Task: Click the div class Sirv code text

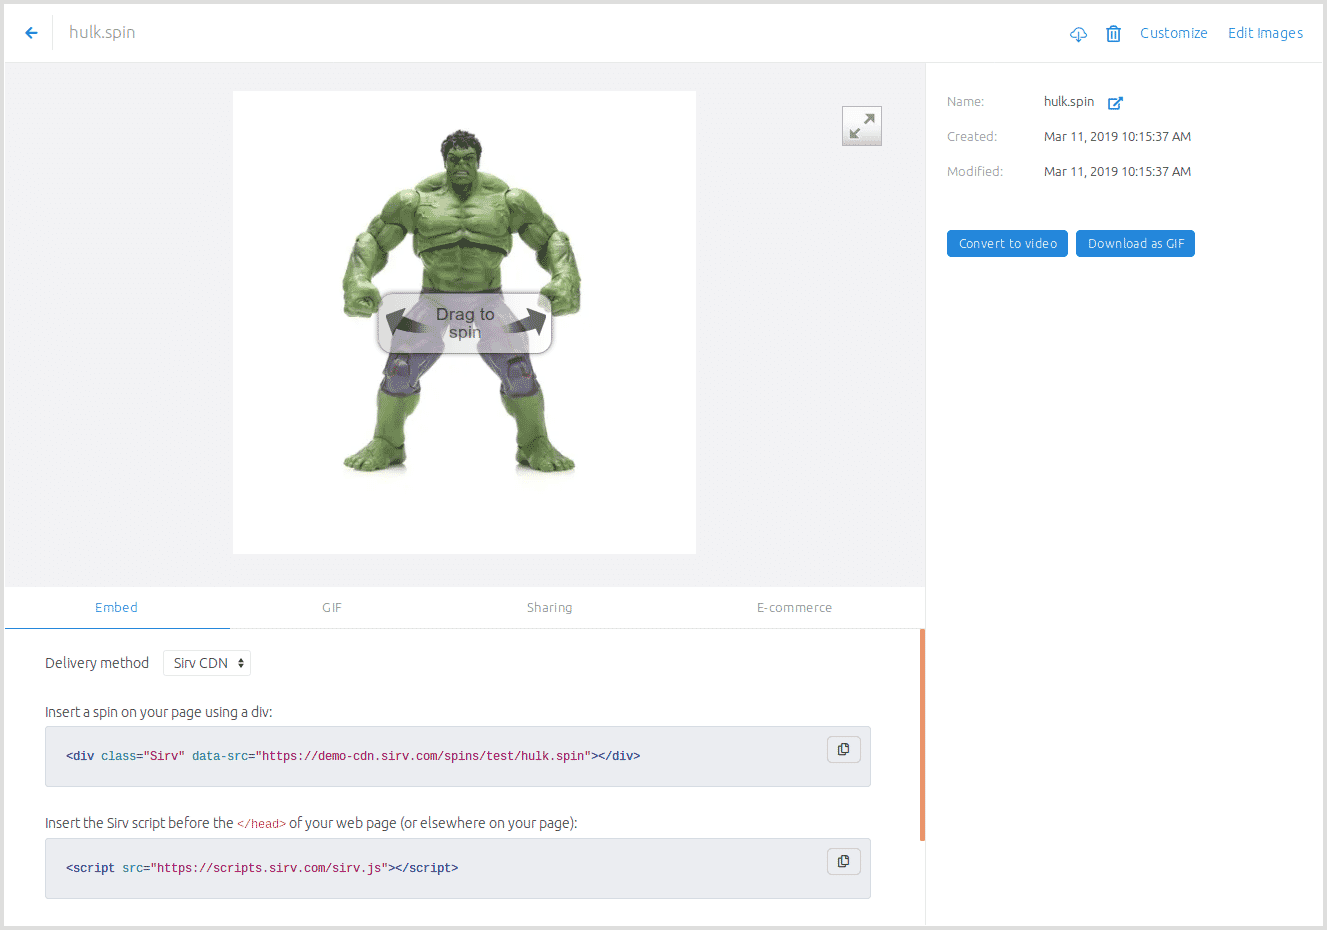Action: (353, 756)
